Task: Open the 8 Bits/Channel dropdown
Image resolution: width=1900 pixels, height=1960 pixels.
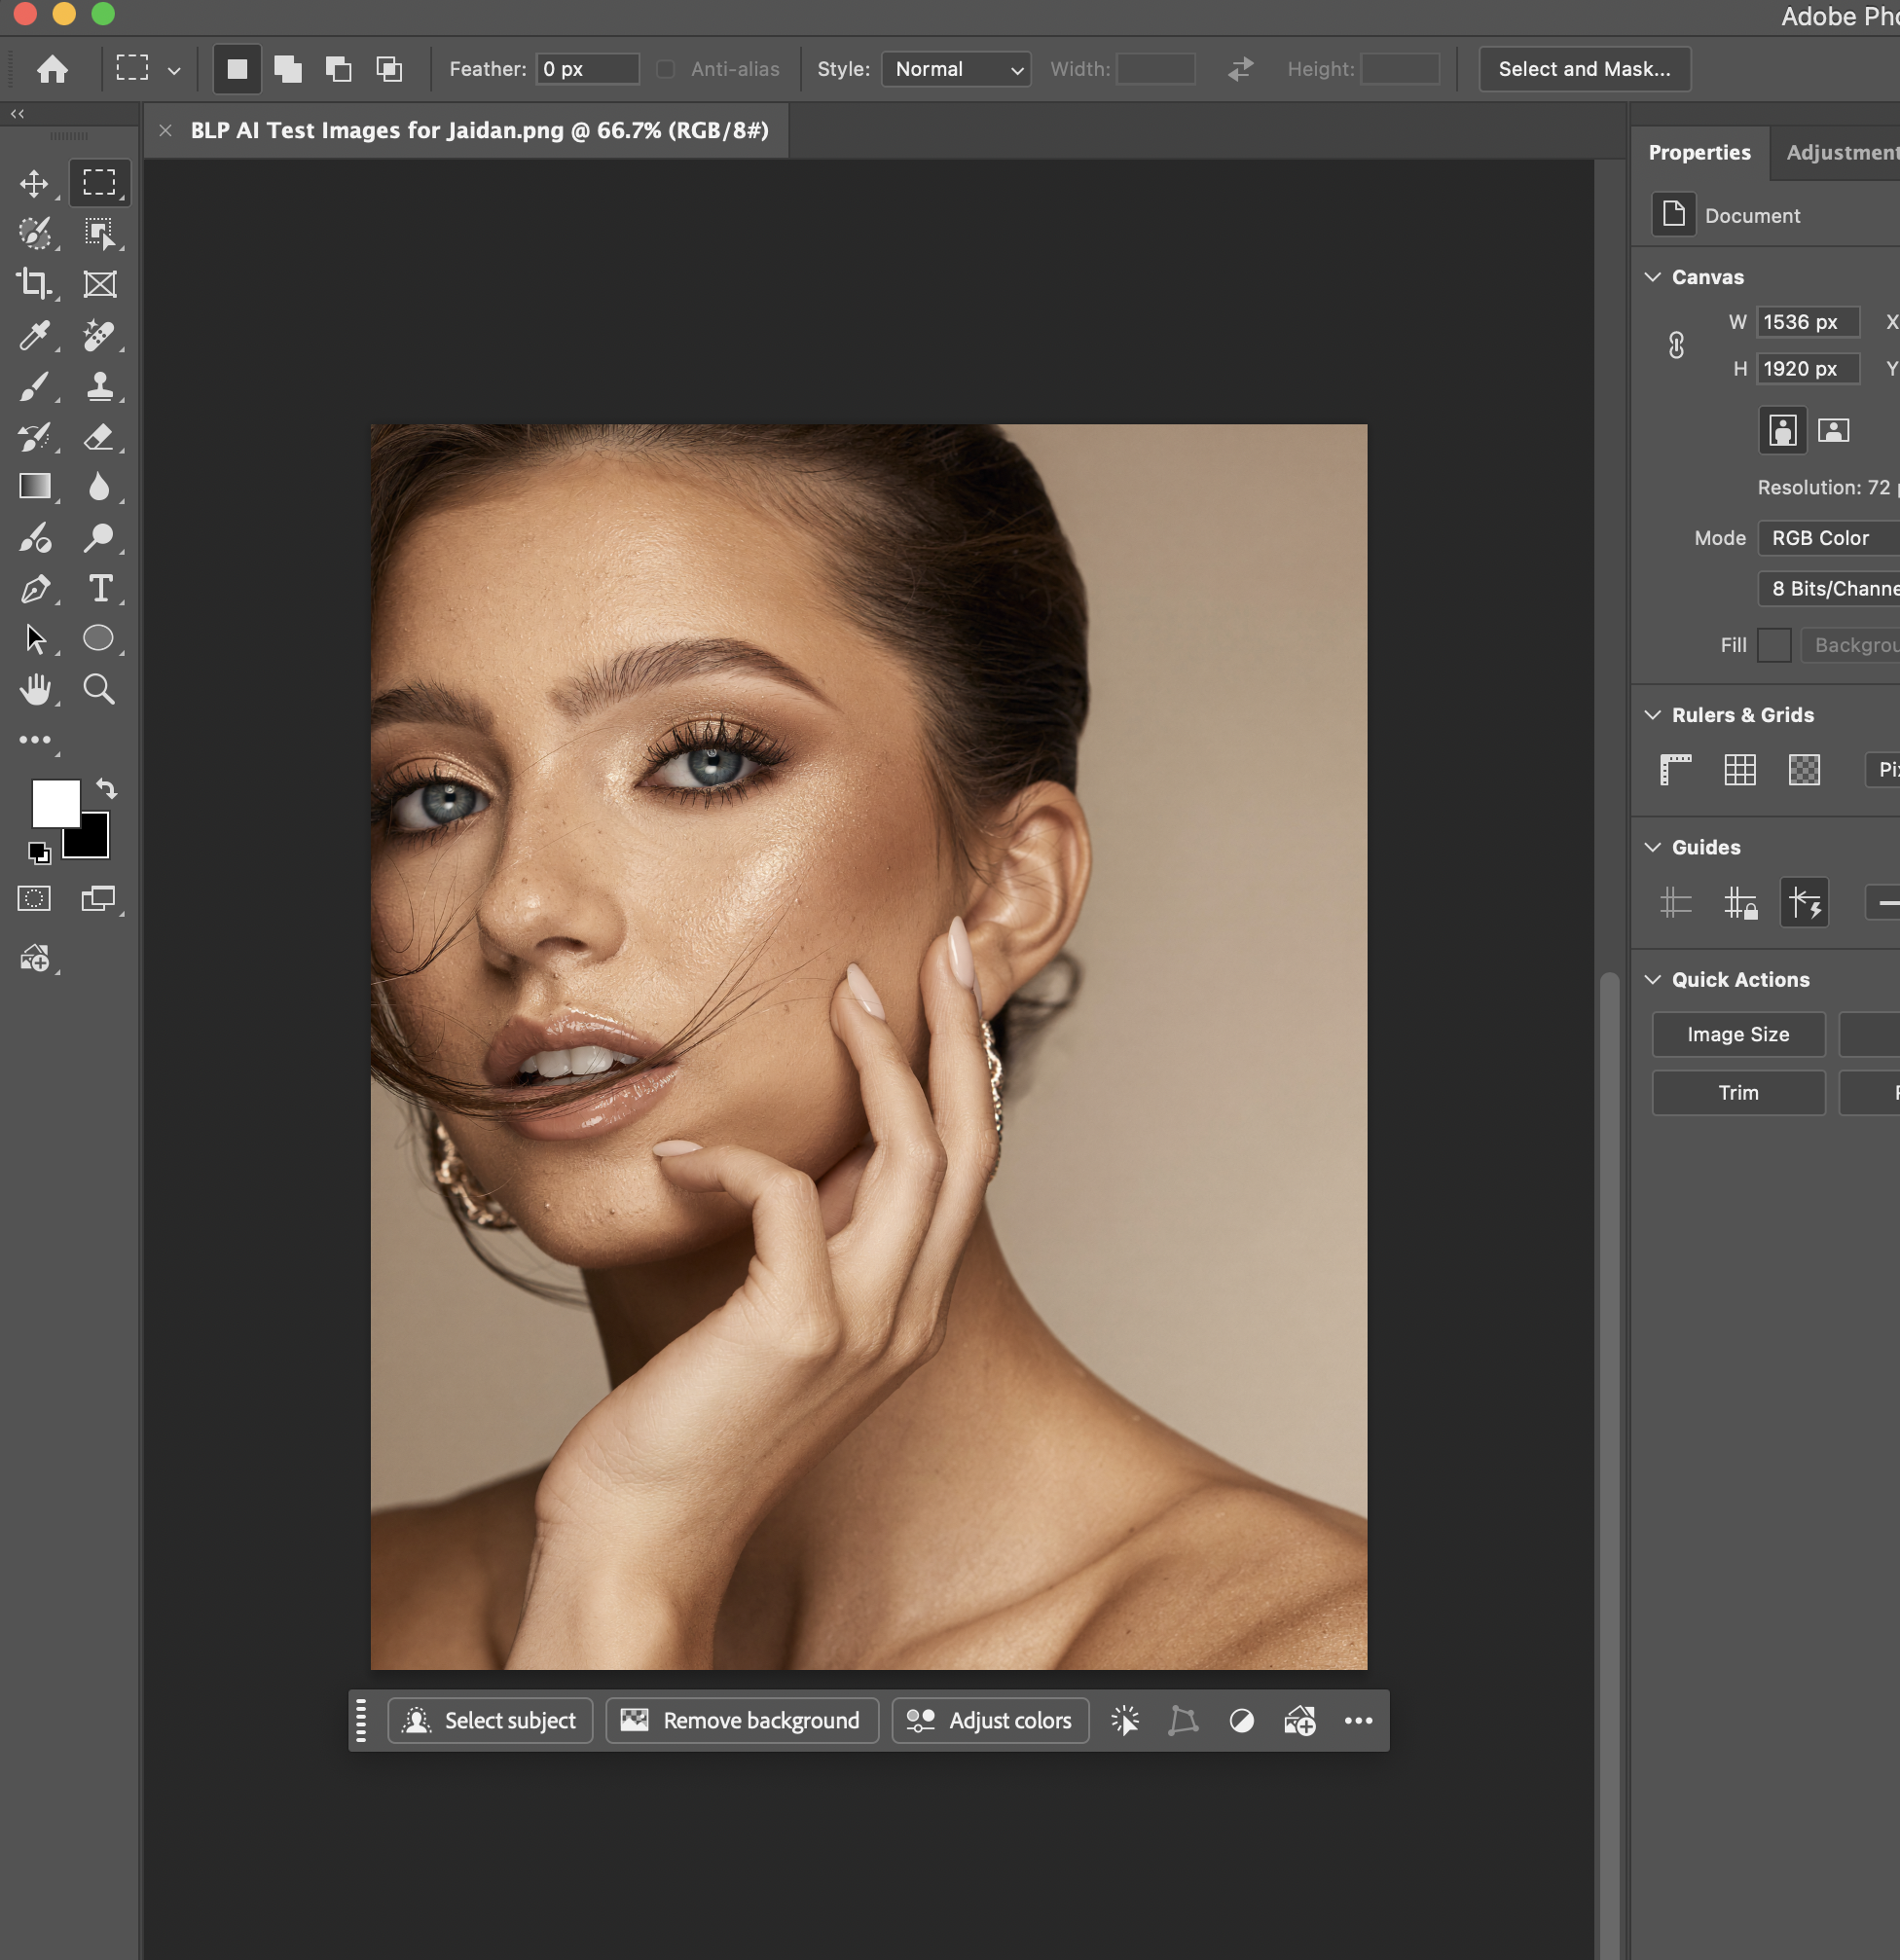Action: [1828, 589]
